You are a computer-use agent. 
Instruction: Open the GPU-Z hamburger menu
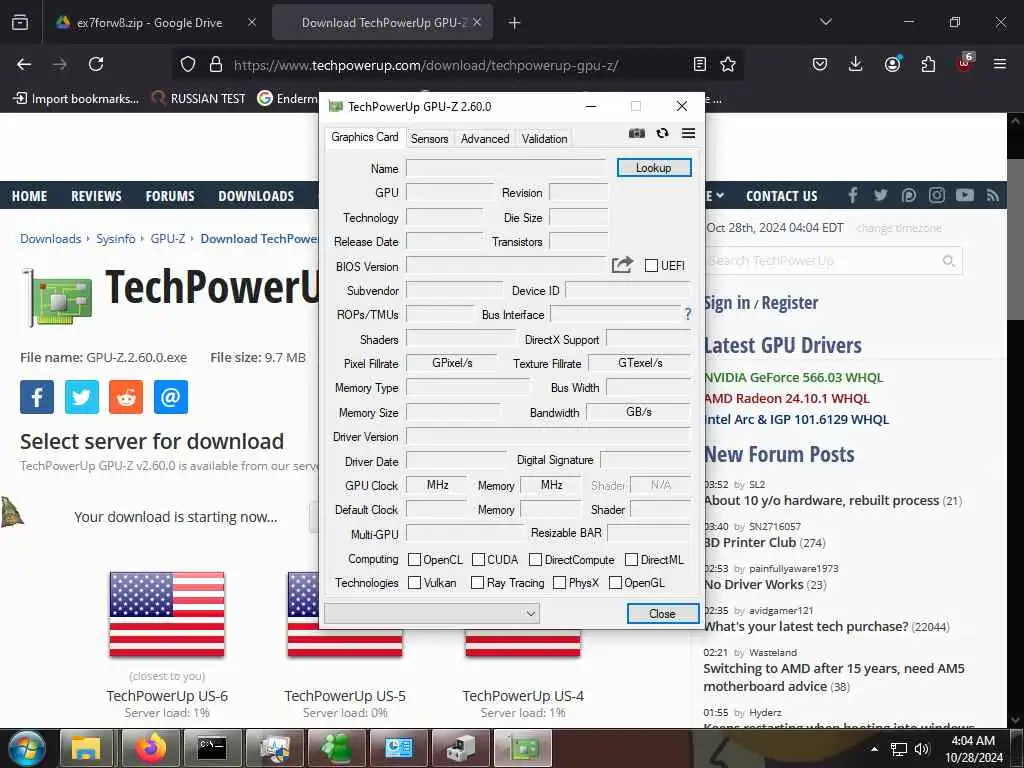click(x=688, y=133)
